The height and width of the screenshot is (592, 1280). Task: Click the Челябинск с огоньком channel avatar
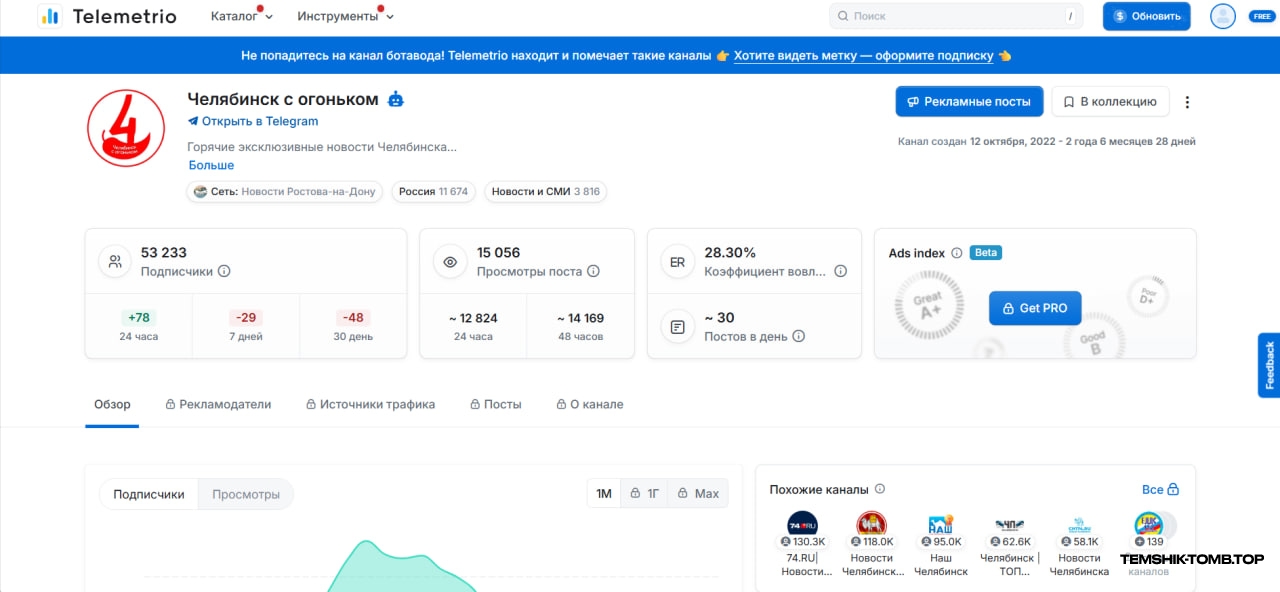(x=126, y=127)
